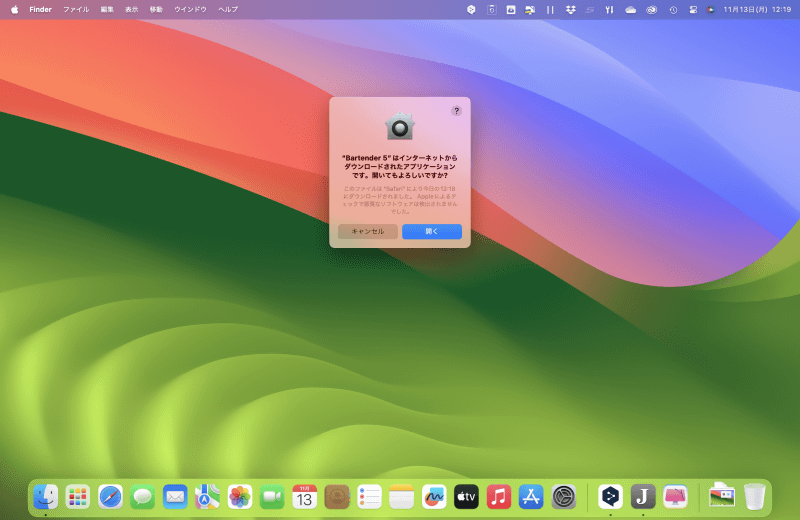Click the colorful Siri icon in menu bar
The height and width of the screenshot is (520, 800).
pyautogui.click(x=711, y=10)
